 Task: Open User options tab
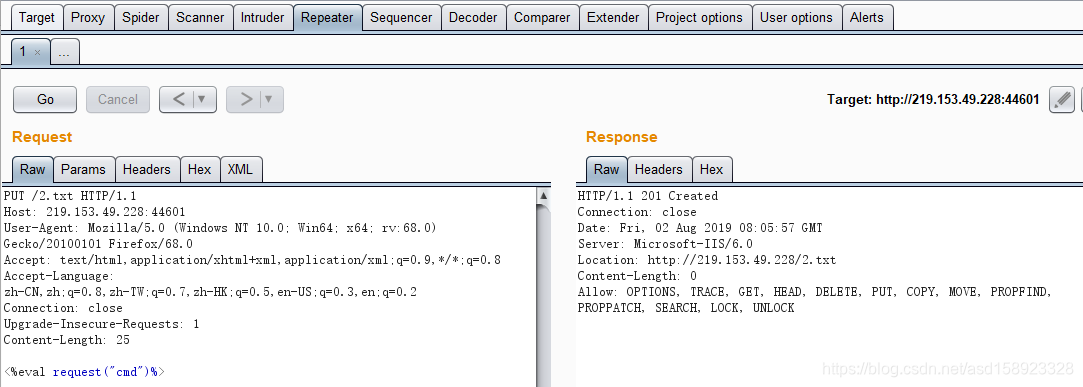tap(796, 17)
